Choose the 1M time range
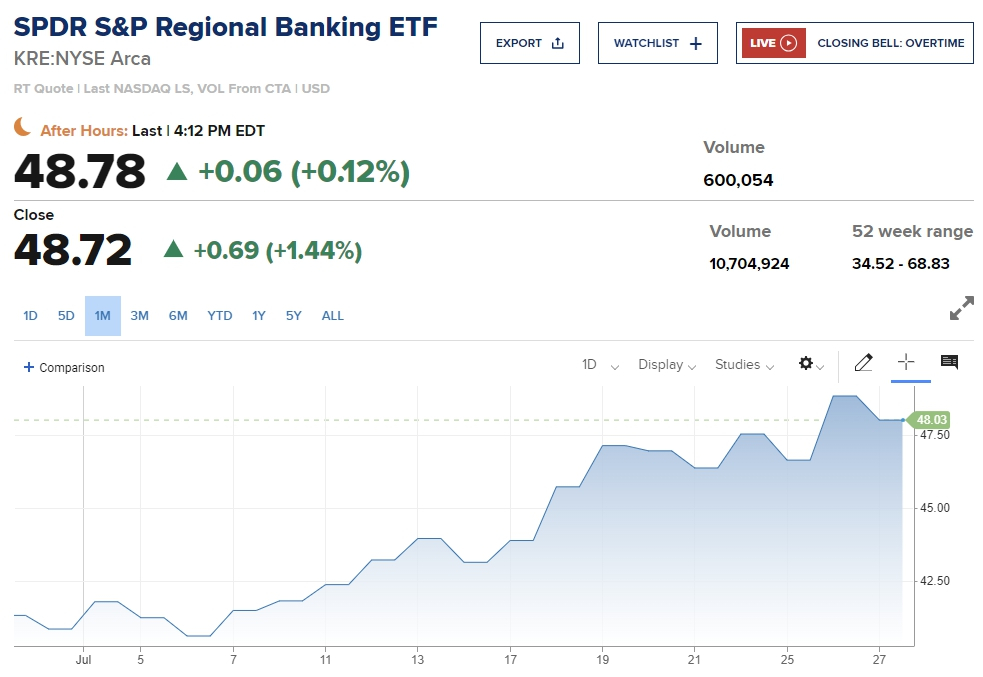The height and width of the screenshot is (677, 983). (103, 316)
